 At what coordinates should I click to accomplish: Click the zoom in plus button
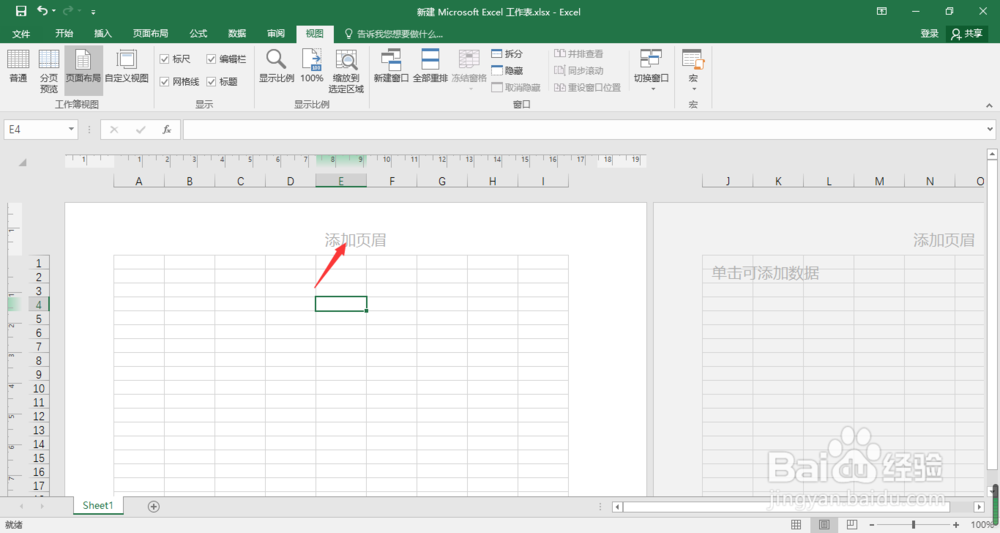pos(955,525)
